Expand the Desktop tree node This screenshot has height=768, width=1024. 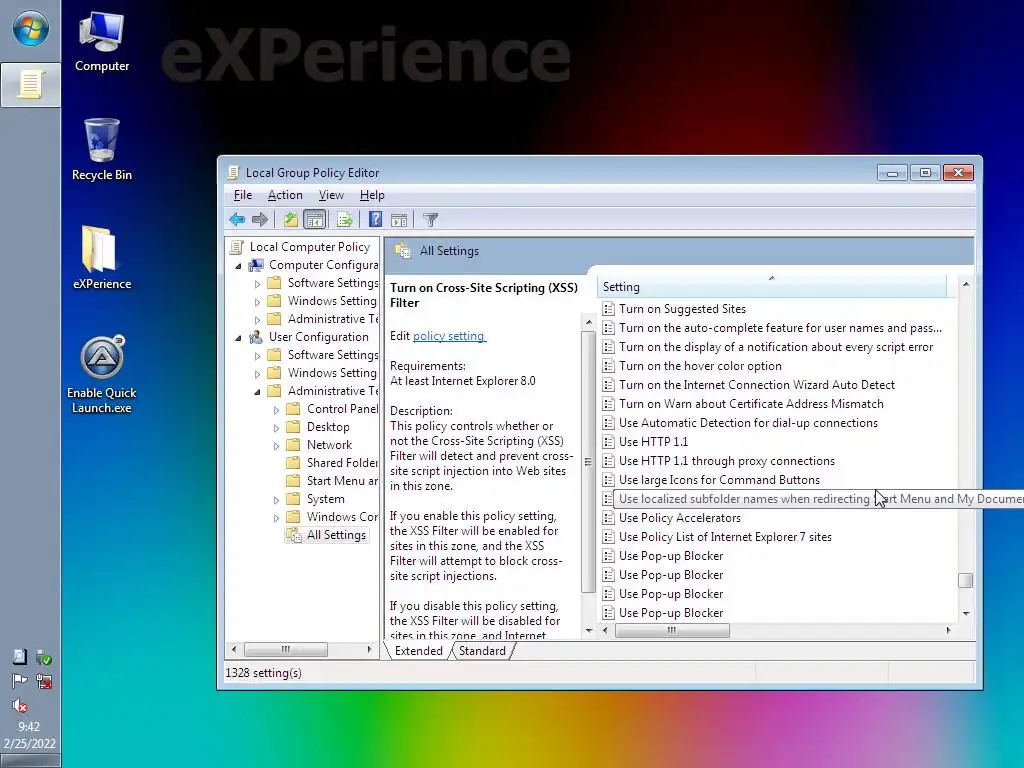(276, 428)
